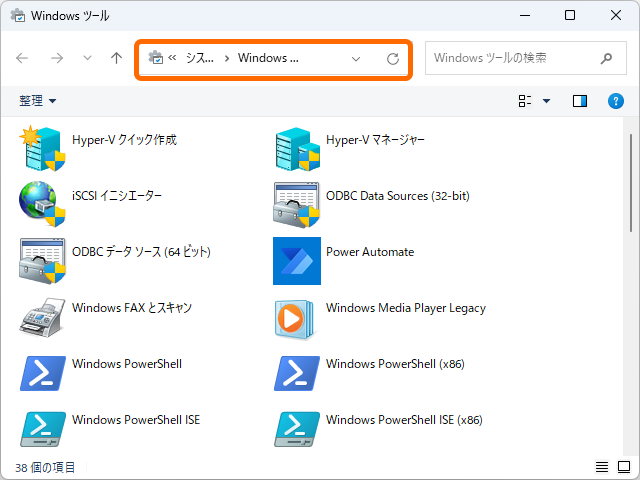Select the Windows PowerShell icon
Viewport: 640px width, 480px height.
pos(42,373)
